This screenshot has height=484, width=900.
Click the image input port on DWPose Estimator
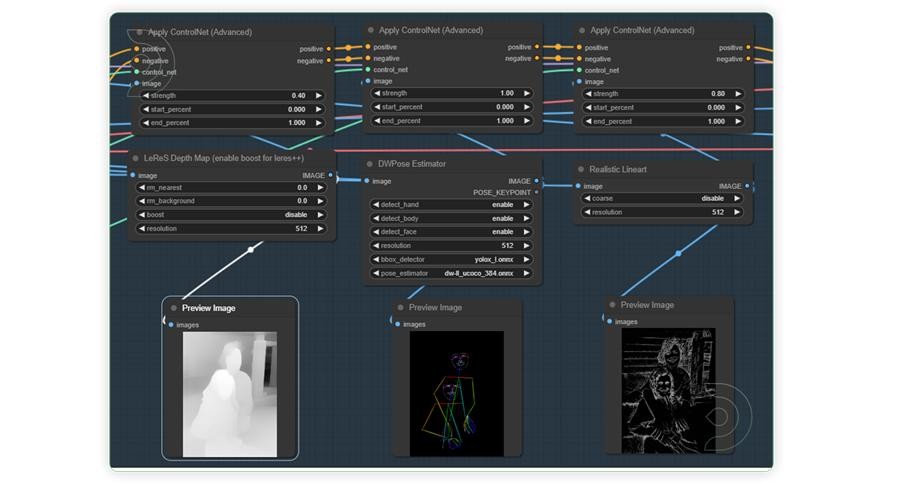(x=367, y=181)
